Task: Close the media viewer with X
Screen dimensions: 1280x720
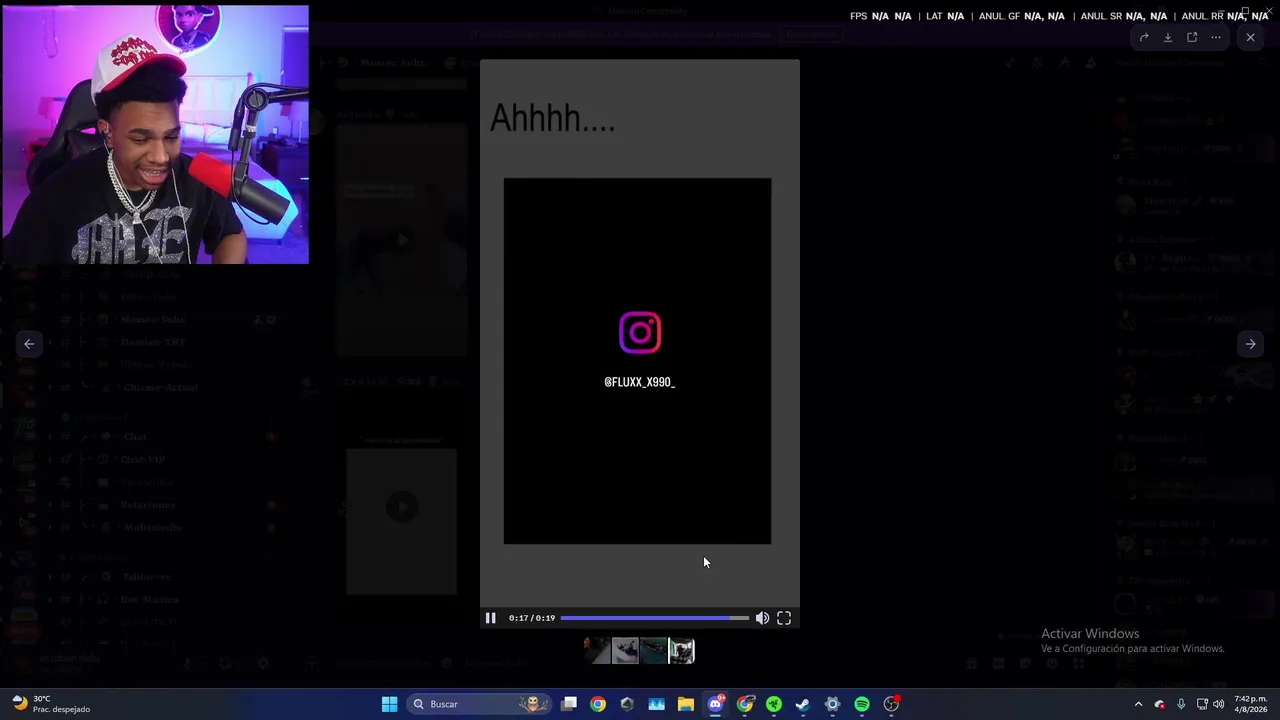Action: [1250, 37]
